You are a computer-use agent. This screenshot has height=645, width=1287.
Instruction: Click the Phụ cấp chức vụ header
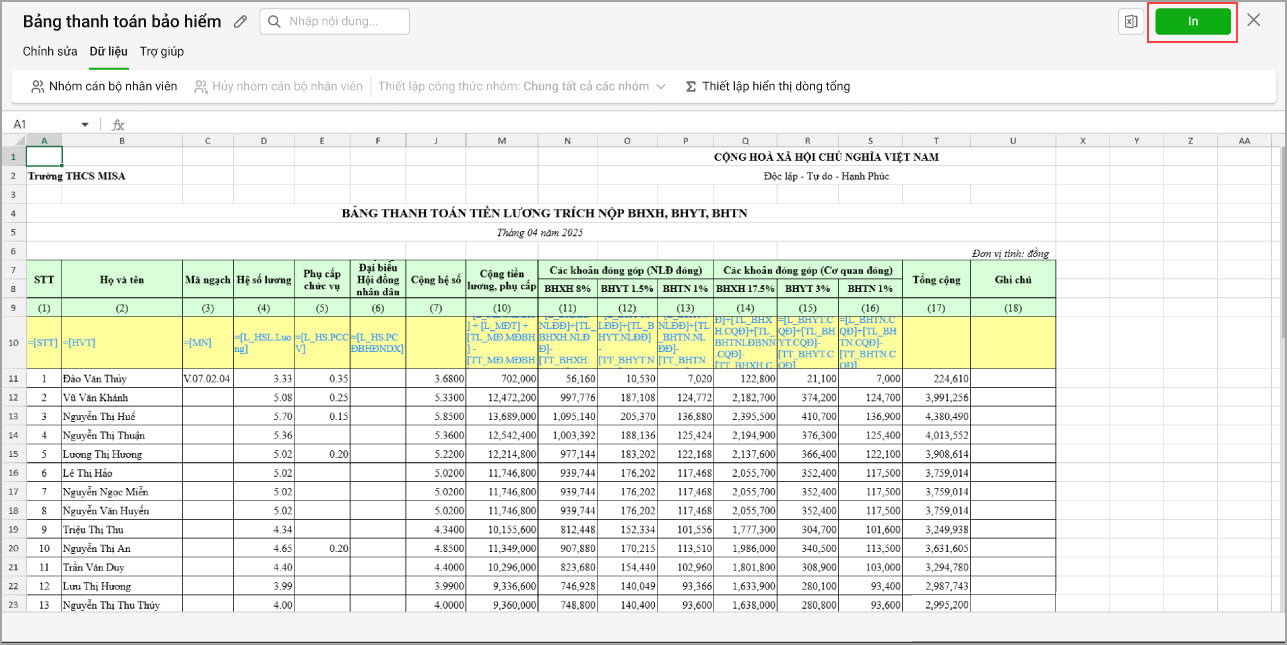322,279
